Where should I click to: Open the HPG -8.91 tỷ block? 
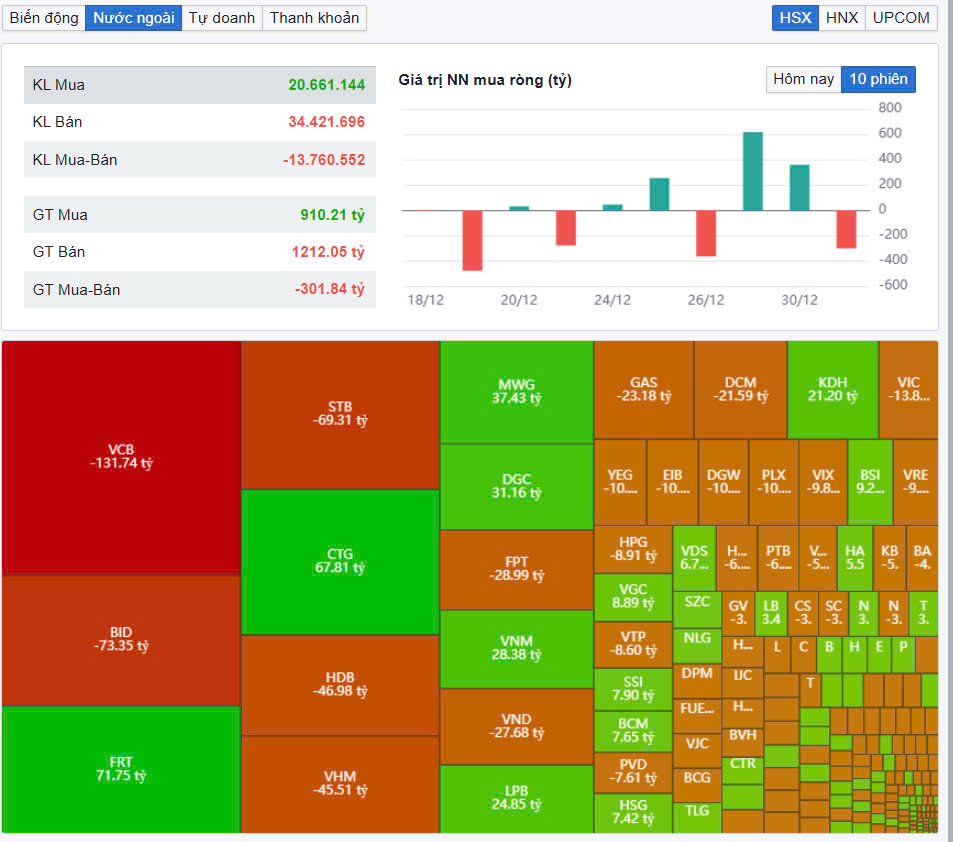[633, 550]
